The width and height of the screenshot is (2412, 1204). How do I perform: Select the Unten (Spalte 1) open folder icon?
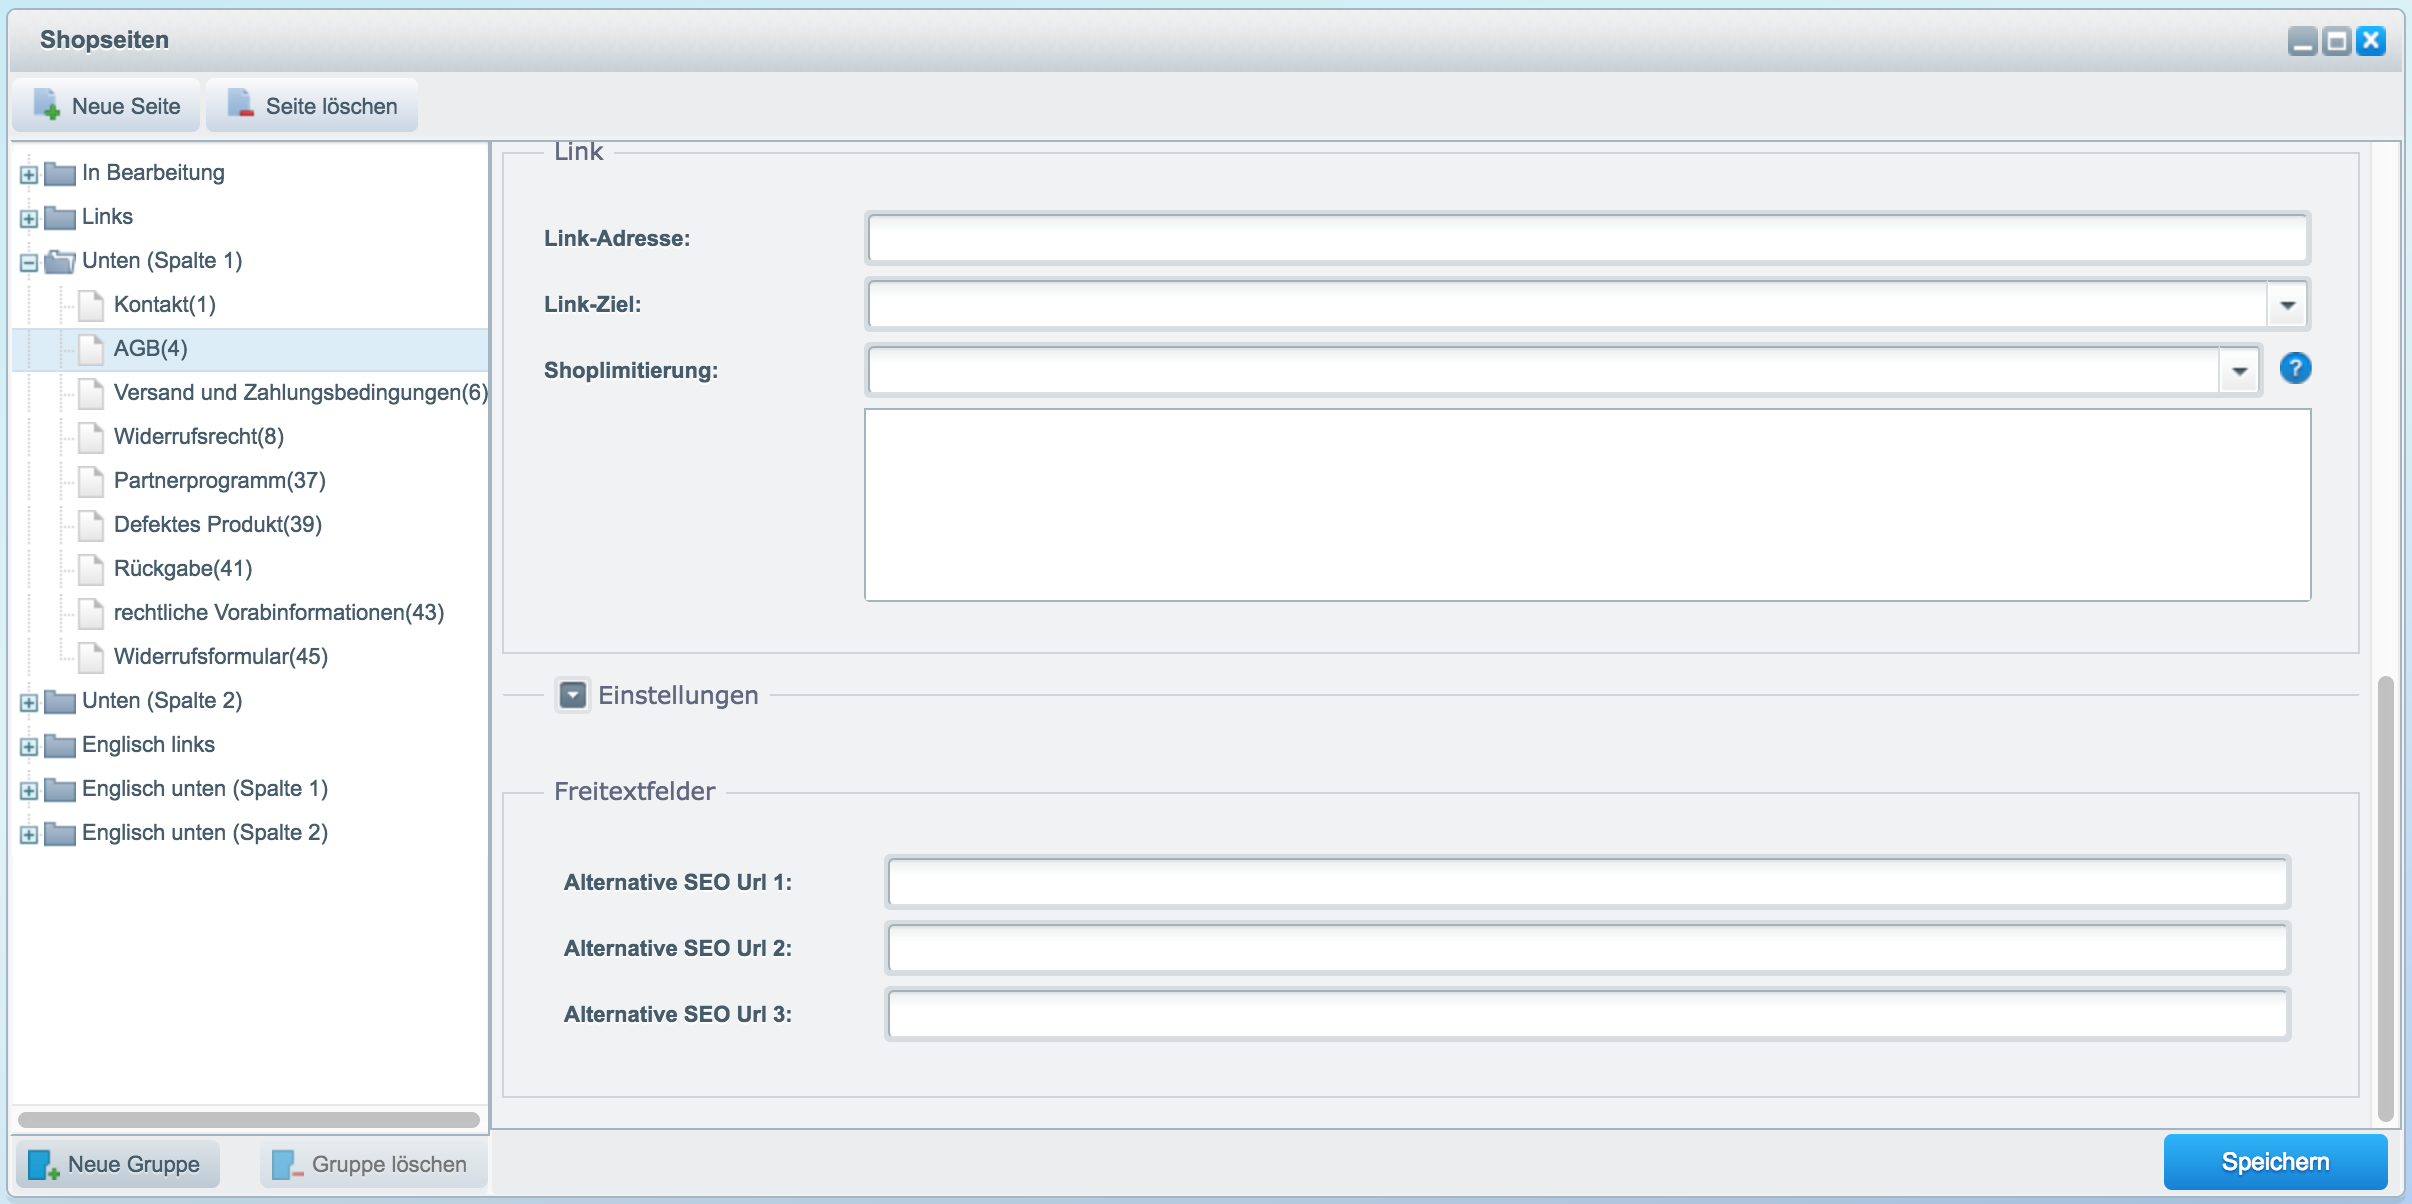click(60, 261)
